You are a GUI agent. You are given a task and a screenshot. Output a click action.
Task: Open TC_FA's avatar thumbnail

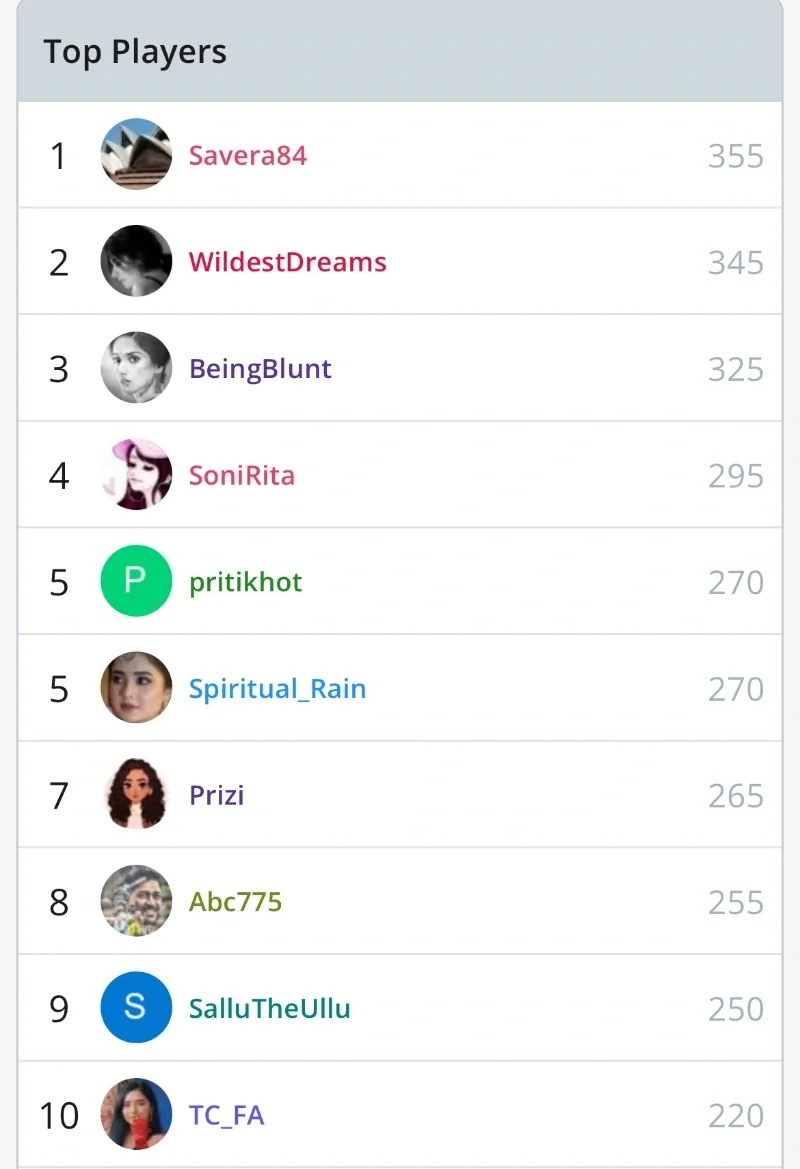(x=137, y=1114)
